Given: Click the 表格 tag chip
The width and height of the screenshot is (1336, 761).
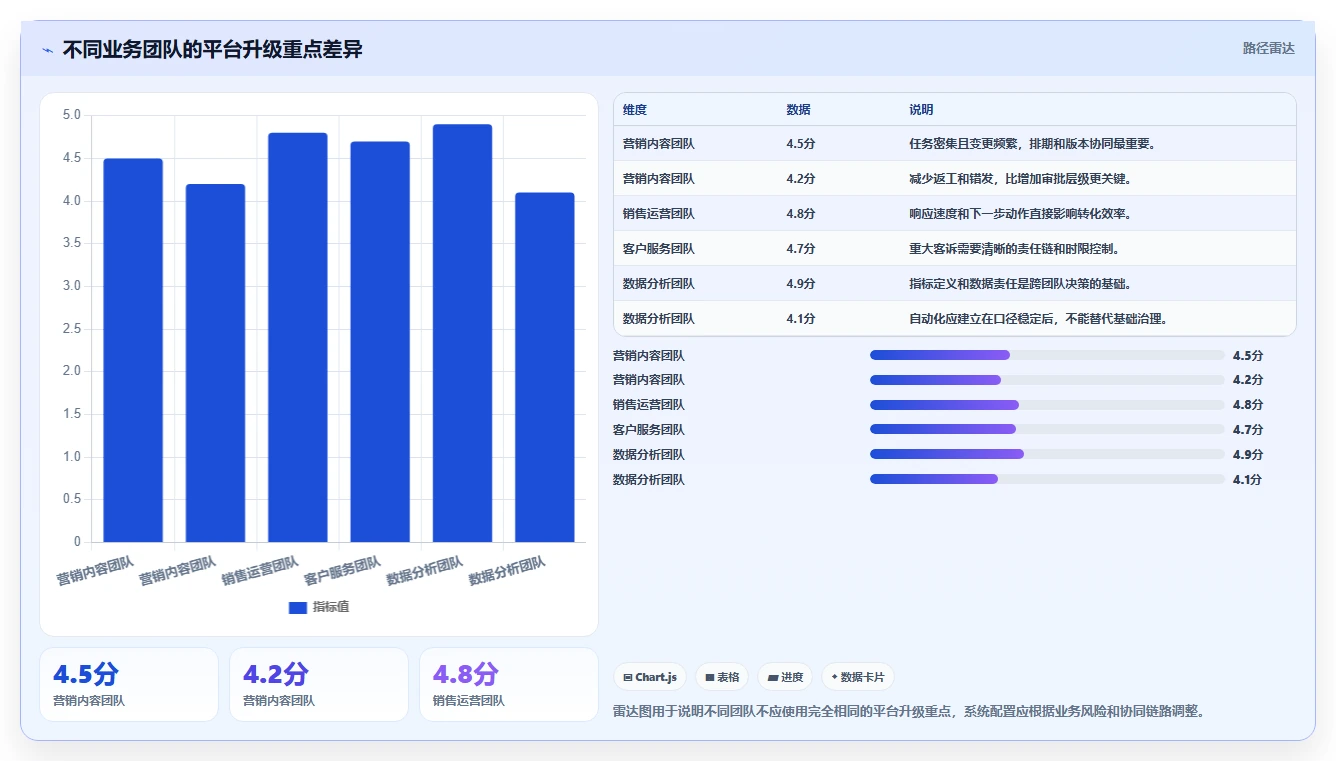Looking at the screenshot, I should tap(722, 677).
